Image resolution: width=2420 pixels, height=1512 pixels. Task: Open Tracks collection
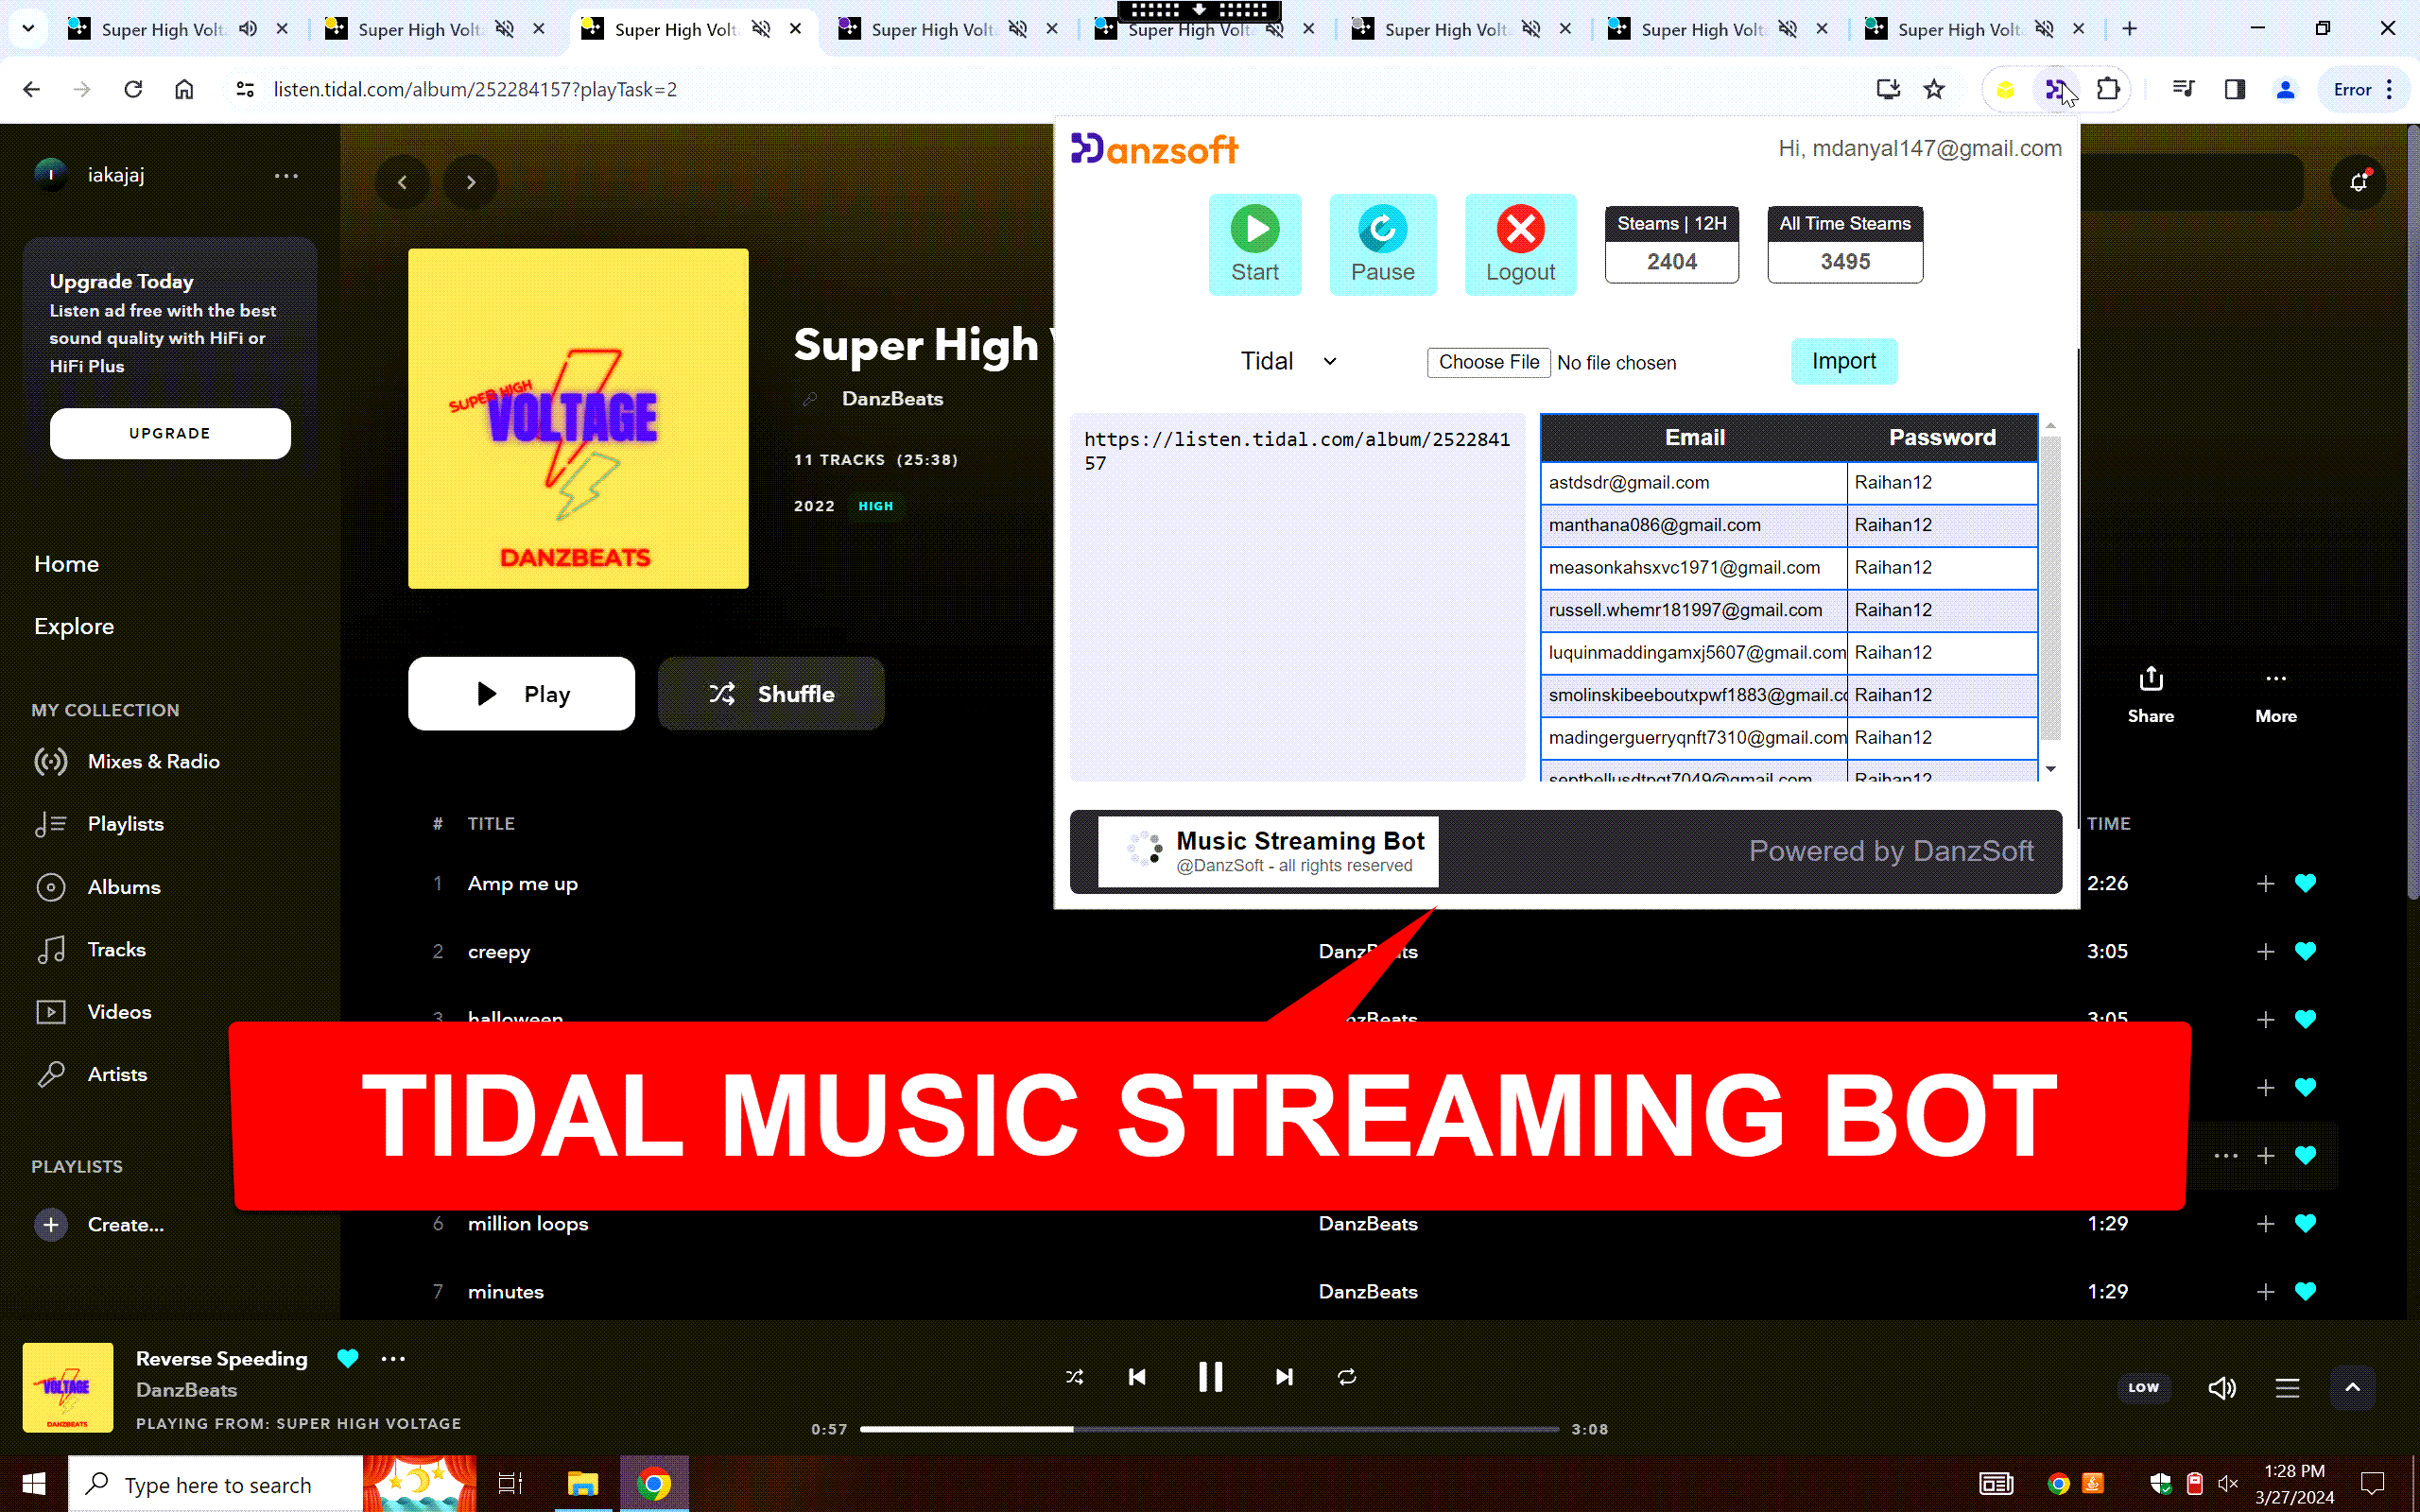click(x=90, y=949)
